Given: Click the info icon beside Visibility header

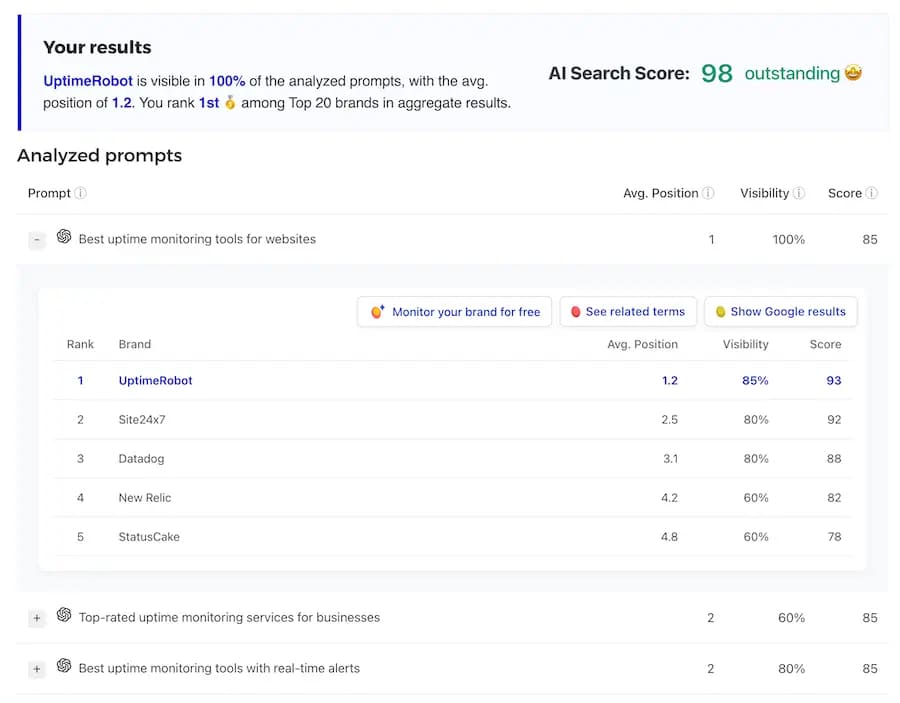Looking at the screenshot, I should [x=798, y=193].
